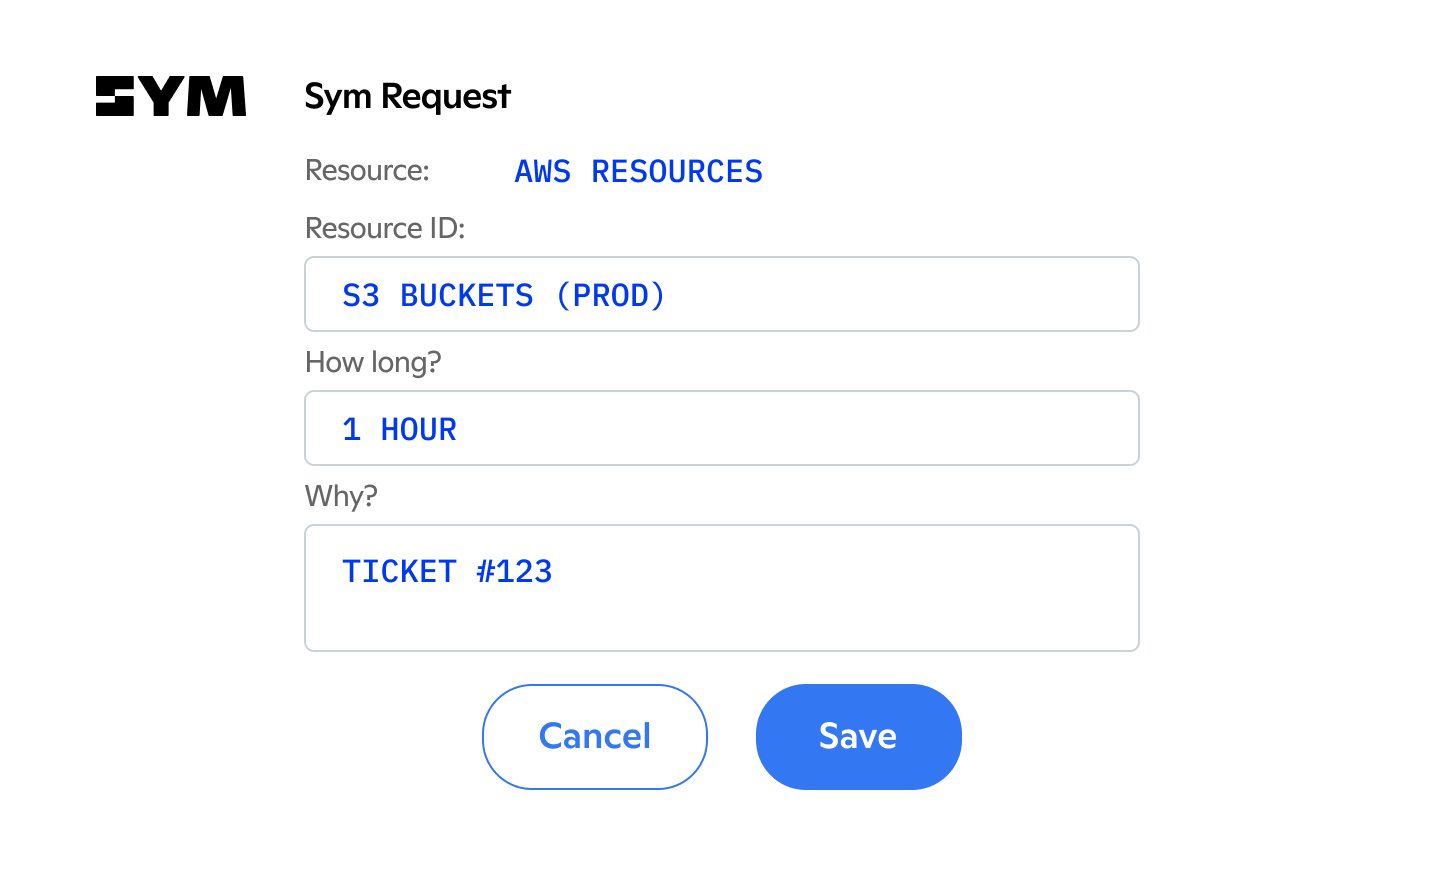Screen dimensions: 1444x870
Task: Select the Sym Request heading
Action: pos(406,96)
